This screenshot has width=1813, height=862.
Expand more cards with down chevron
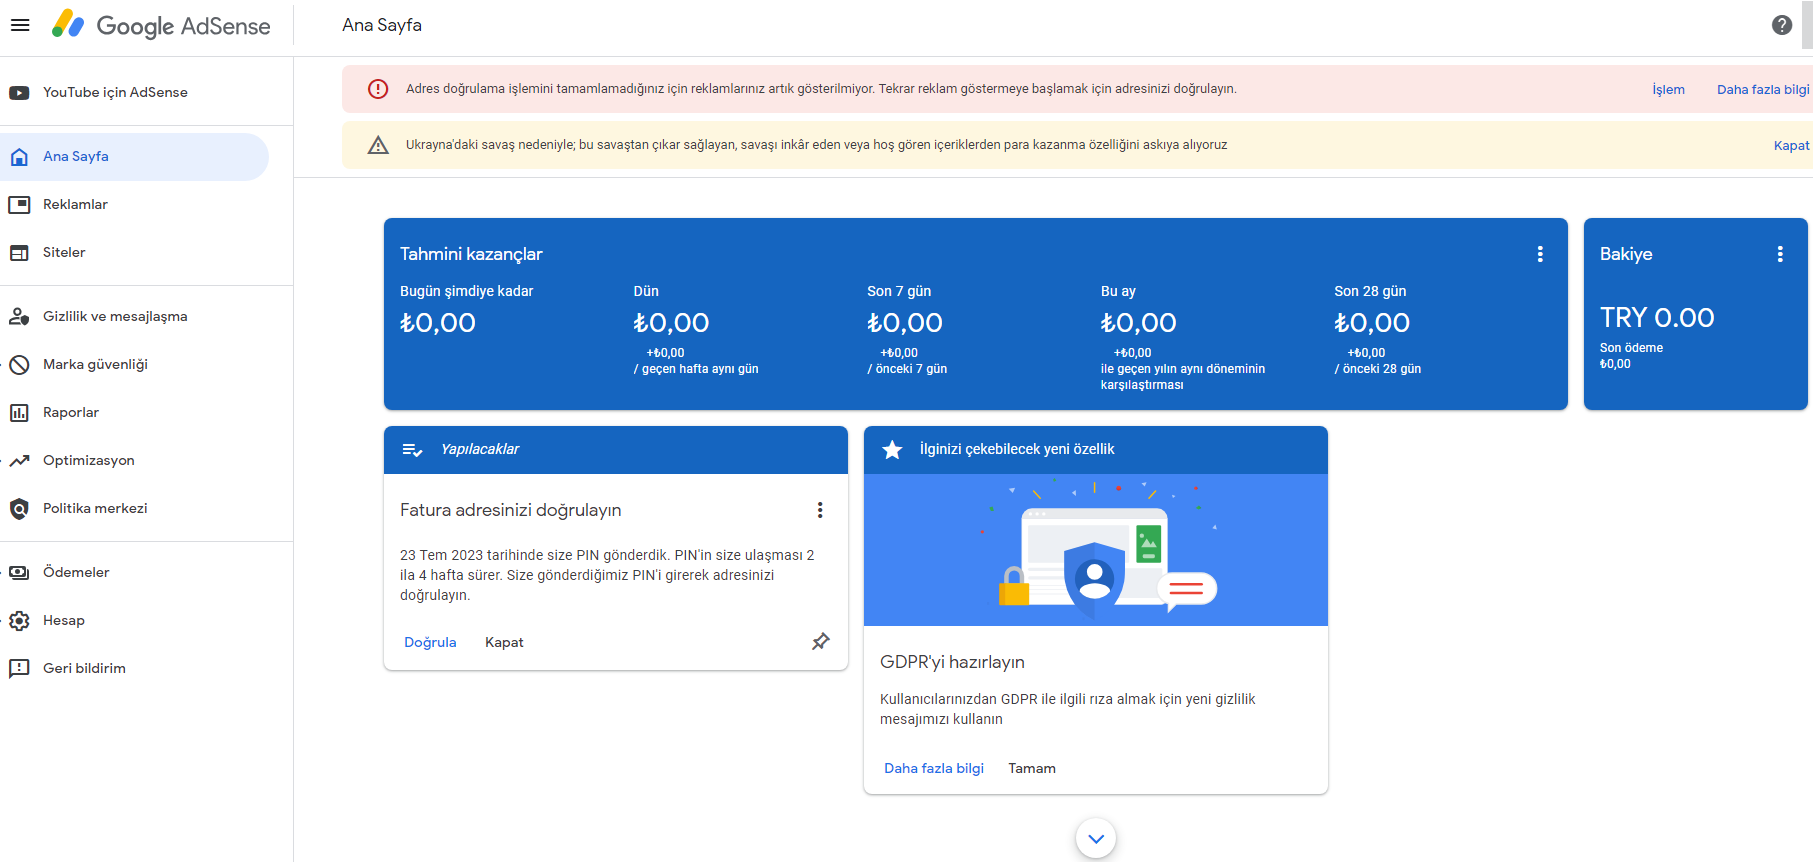[1096, 839]
